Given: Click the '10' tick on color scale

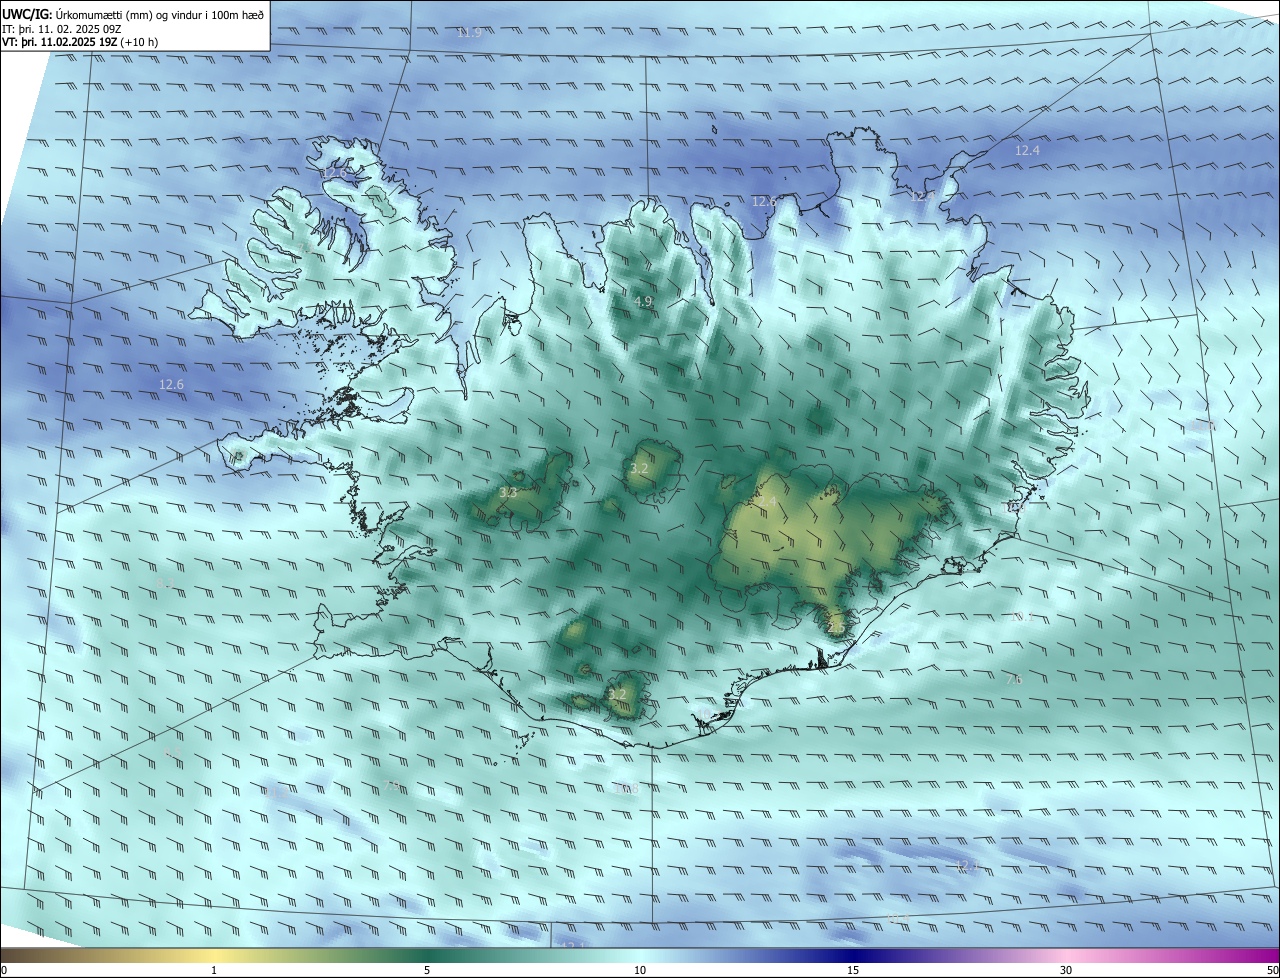Looking at the screenshot, I should (x=640, y=970).
